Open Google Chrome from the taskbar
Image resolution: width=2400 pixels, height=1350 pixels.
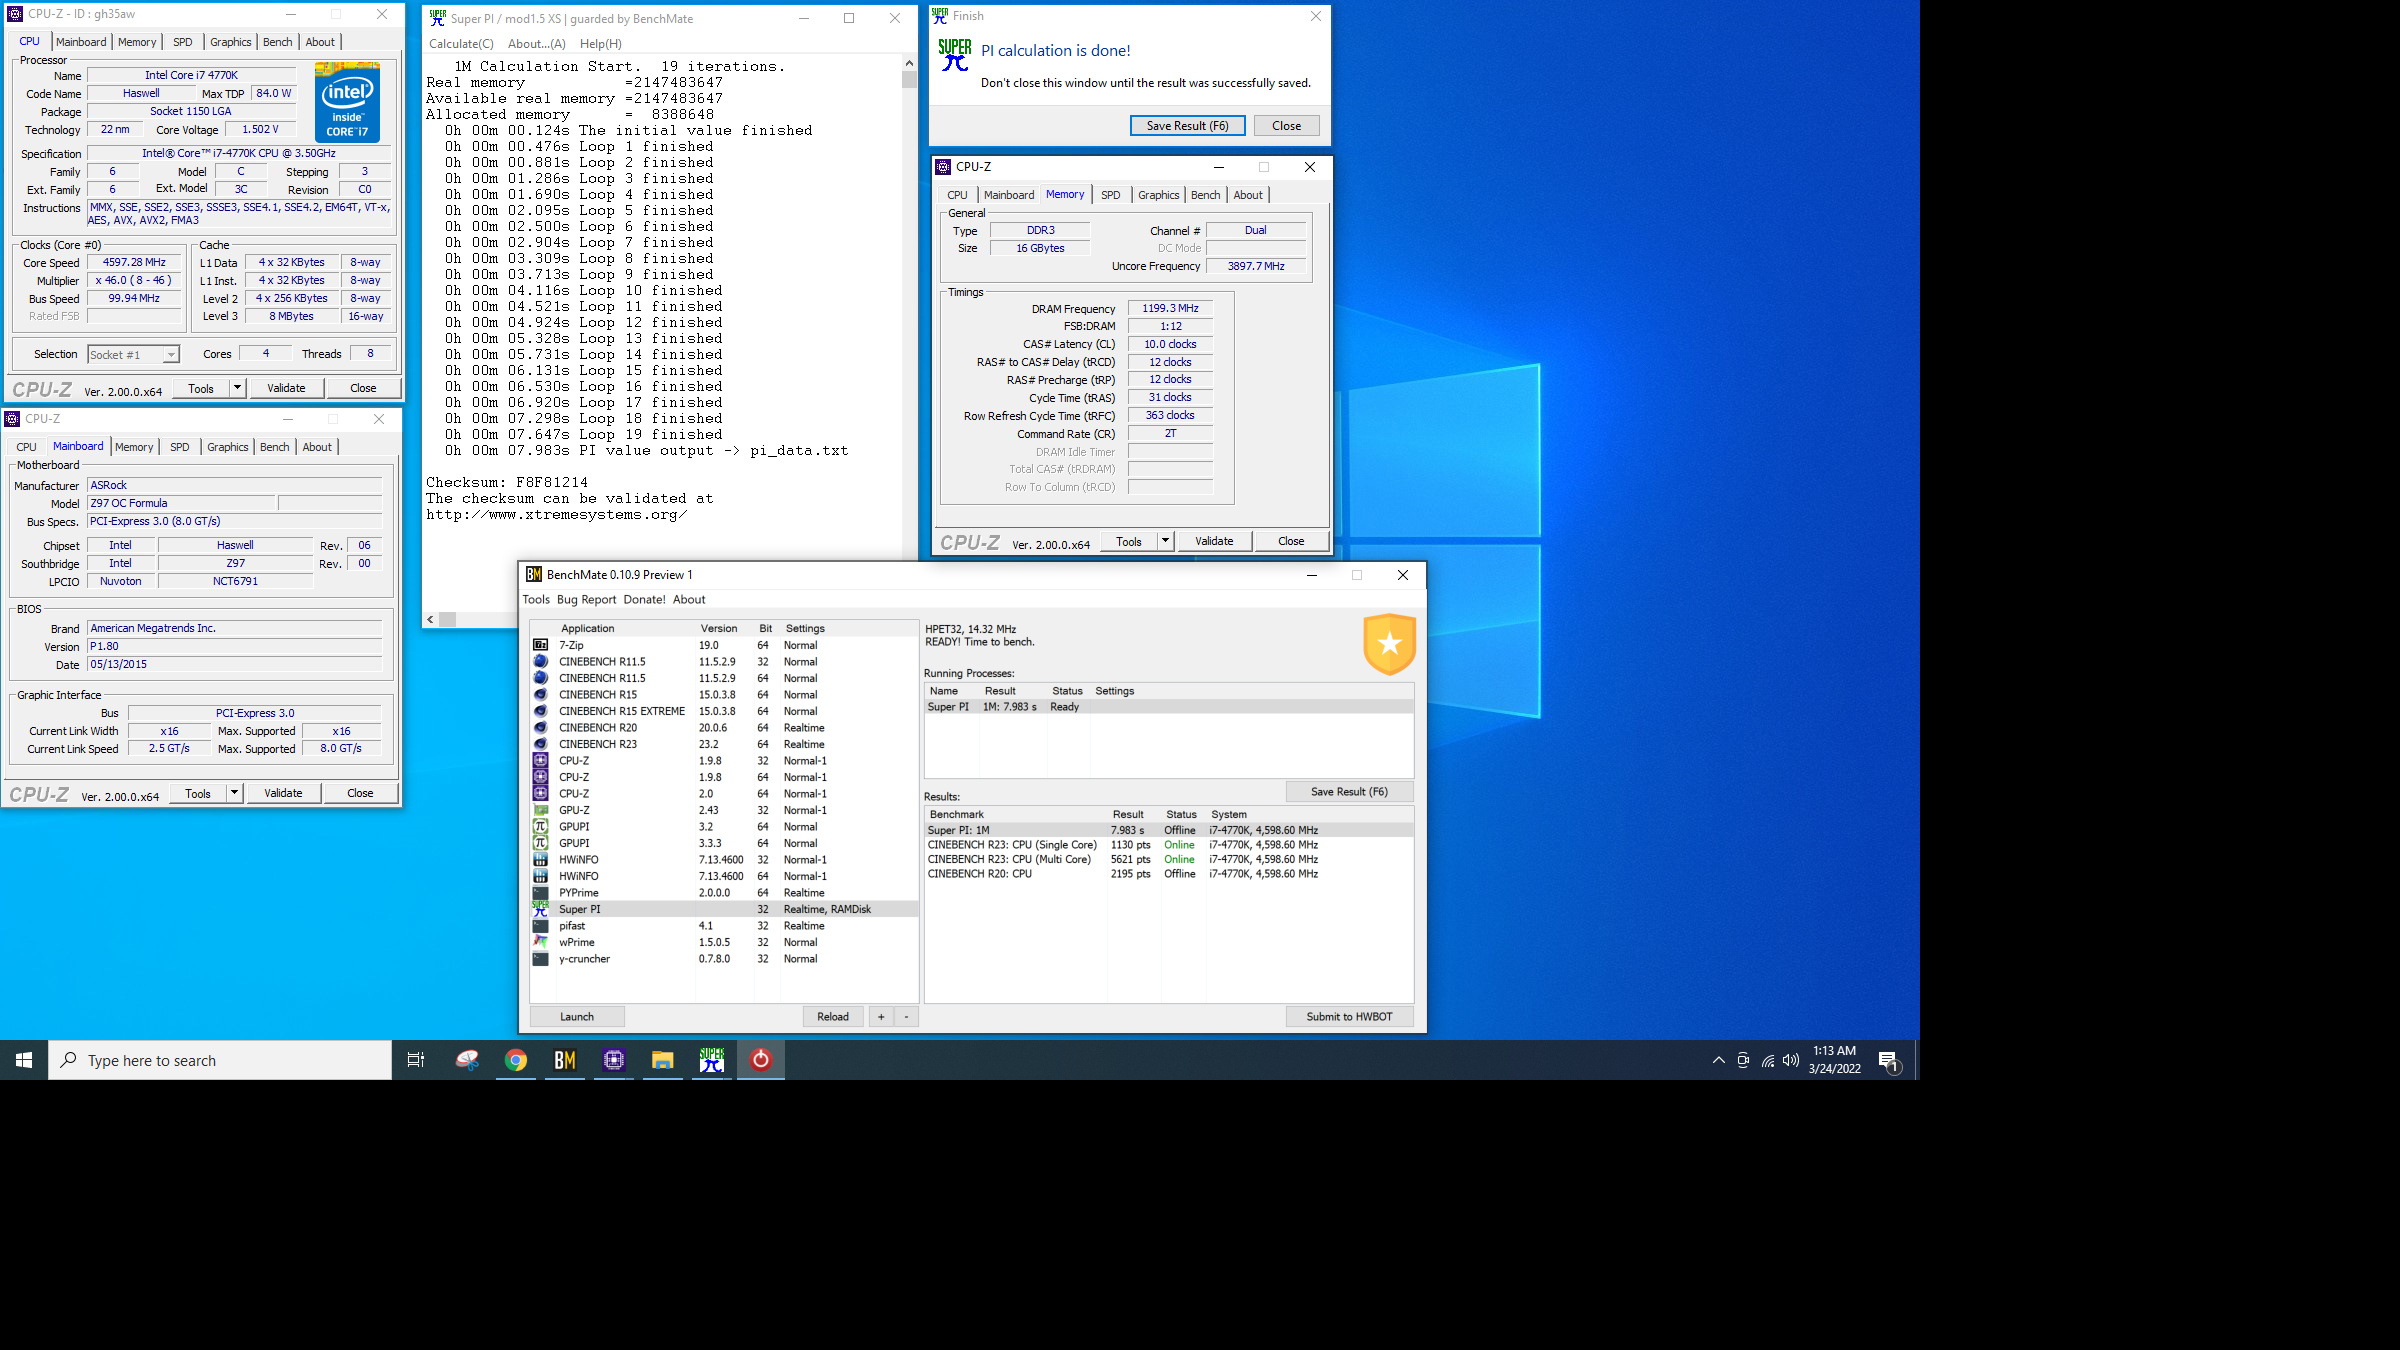point(516,1060)
